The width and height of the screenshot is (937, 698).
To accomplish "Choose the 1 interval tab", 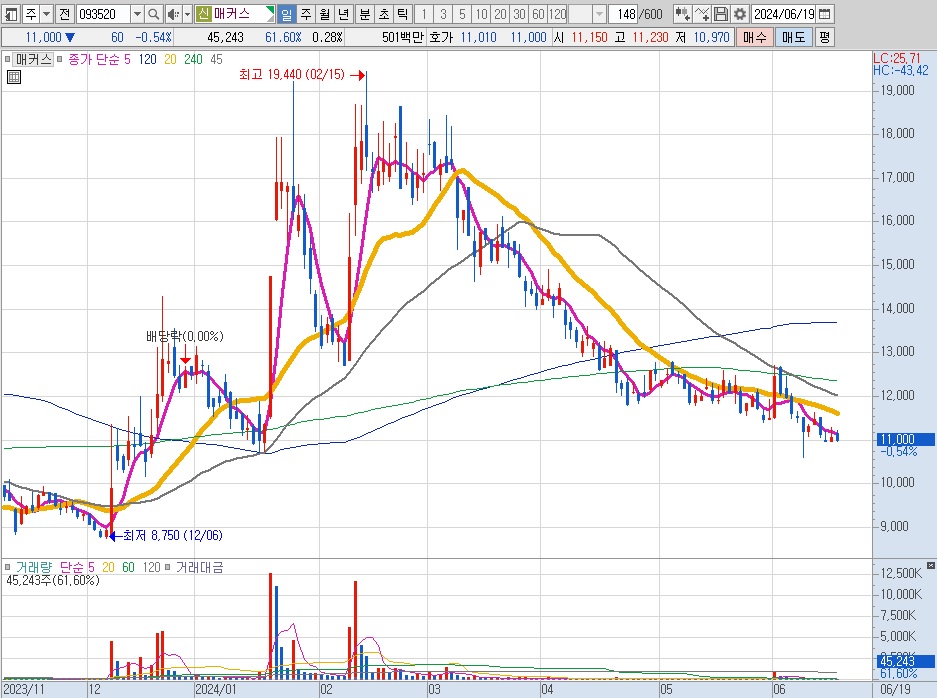I will (424, 14).
